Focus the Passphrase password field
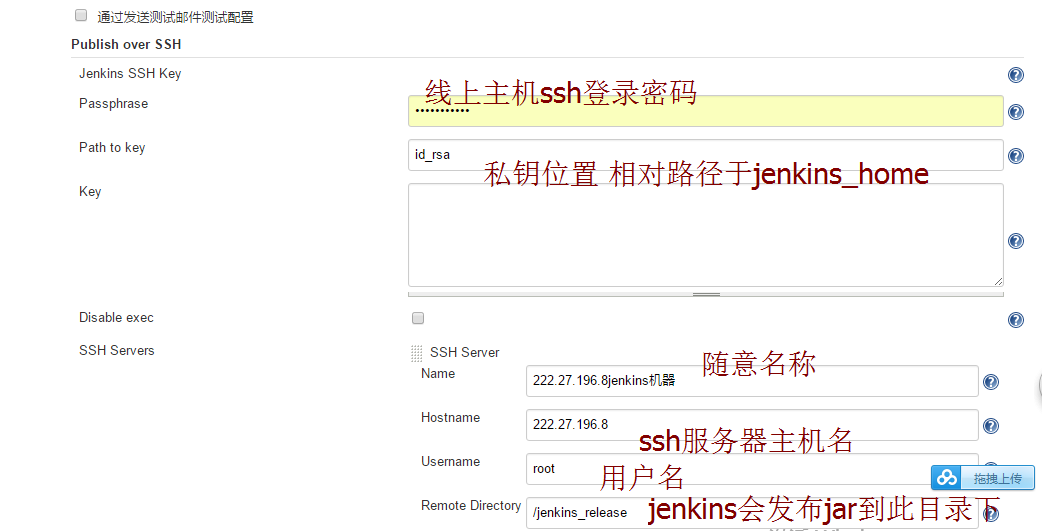This screenshot has width=1042, height=531. tap(706, 111)
